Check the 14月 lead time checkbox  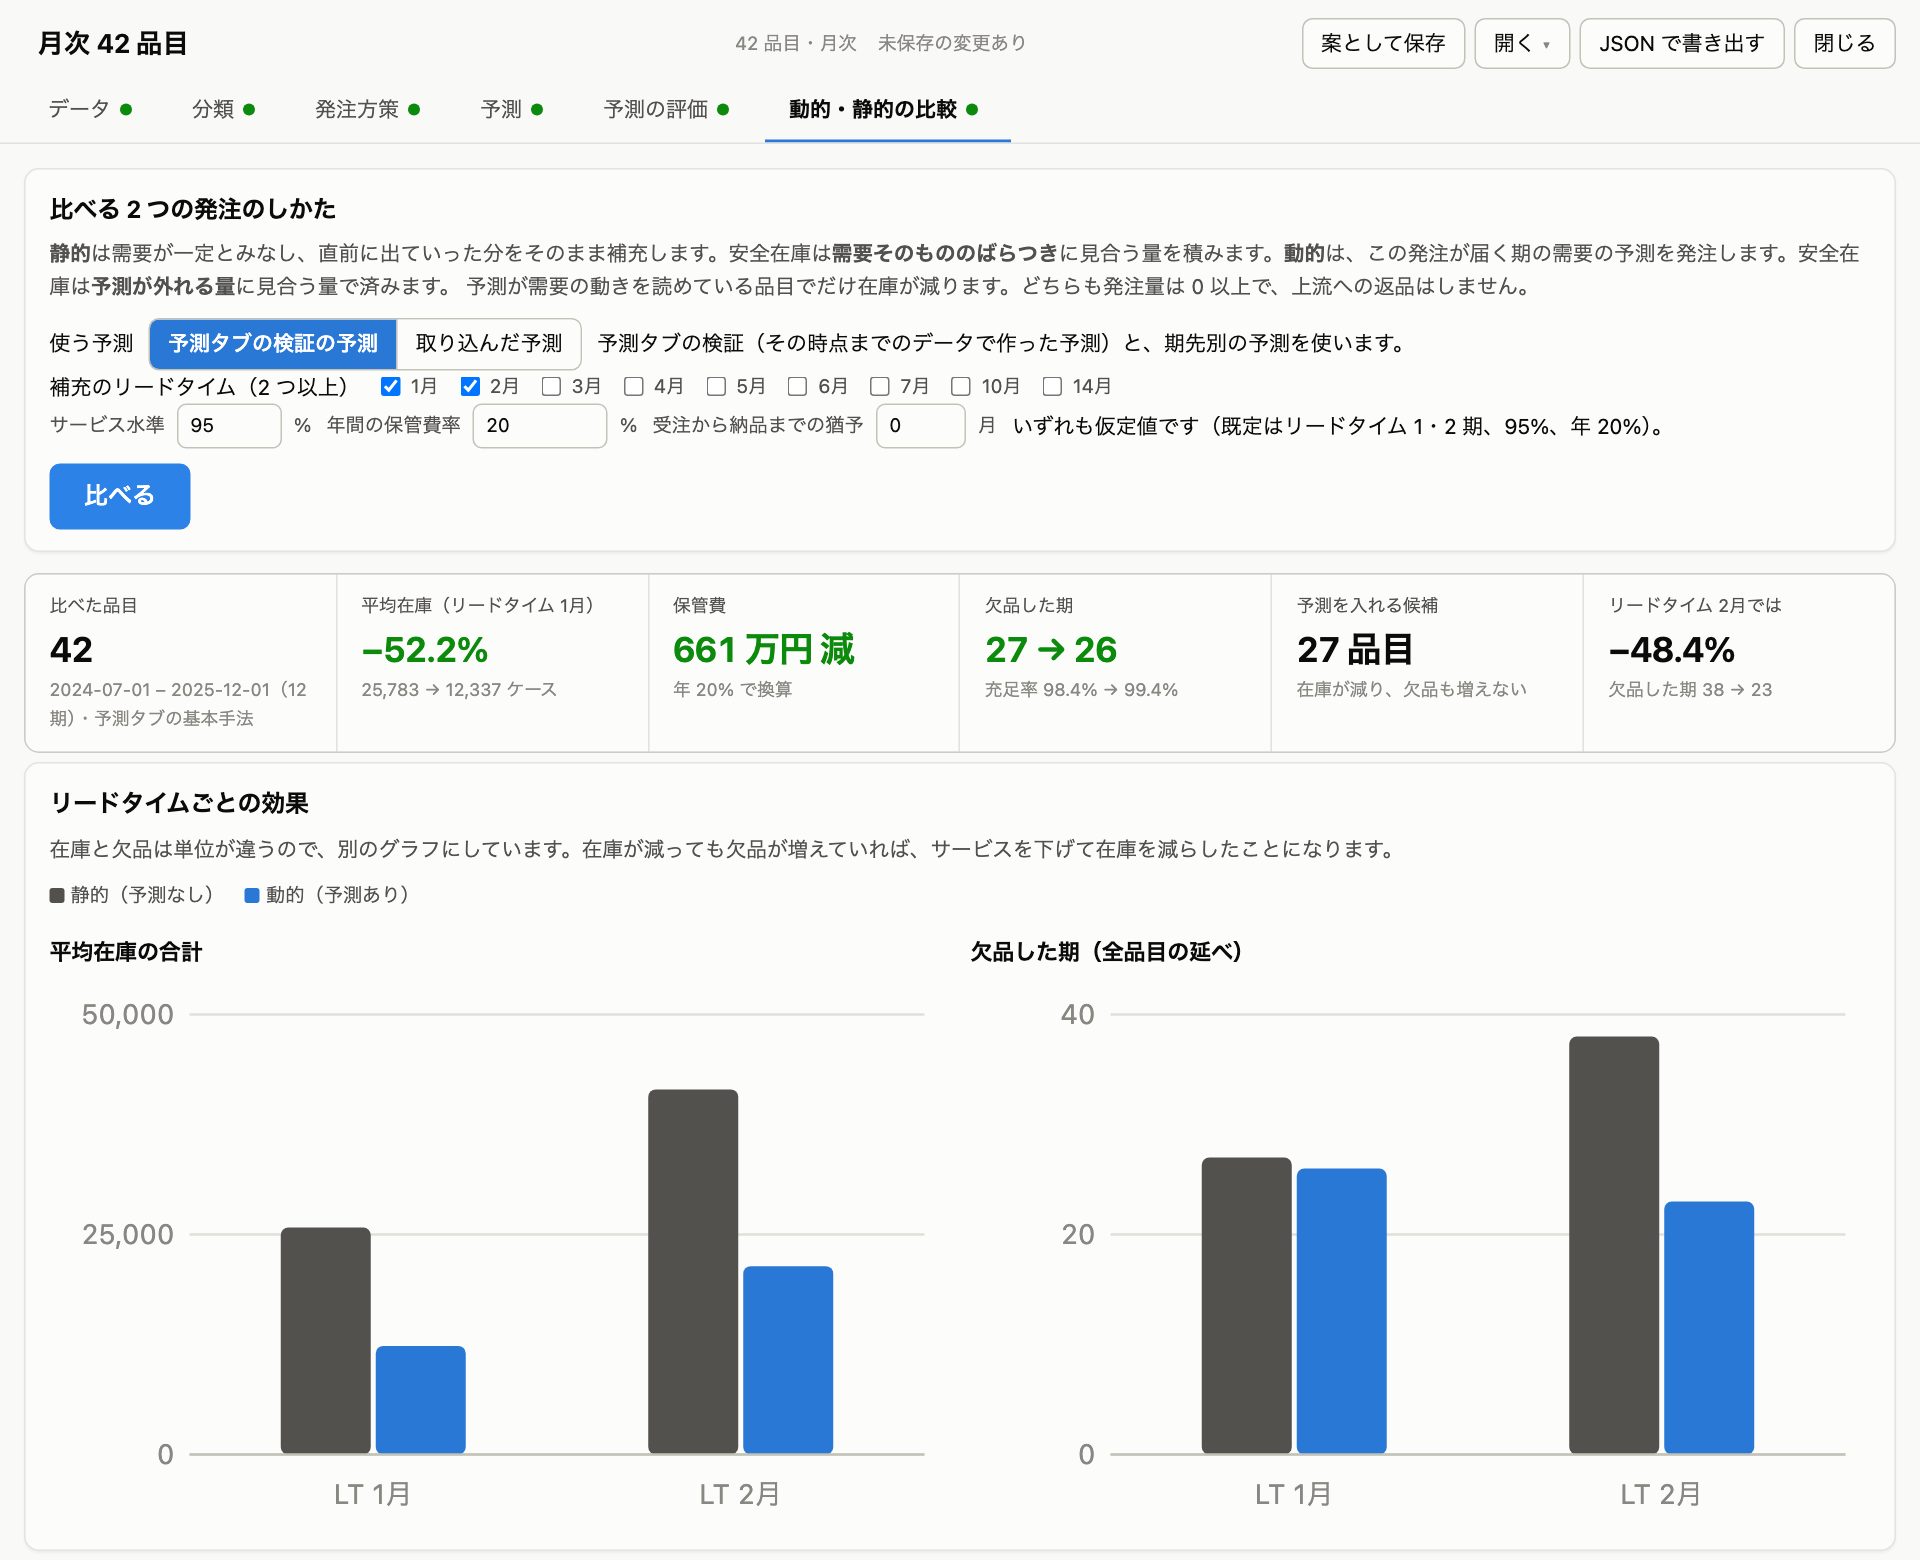tap(1052, 386)
